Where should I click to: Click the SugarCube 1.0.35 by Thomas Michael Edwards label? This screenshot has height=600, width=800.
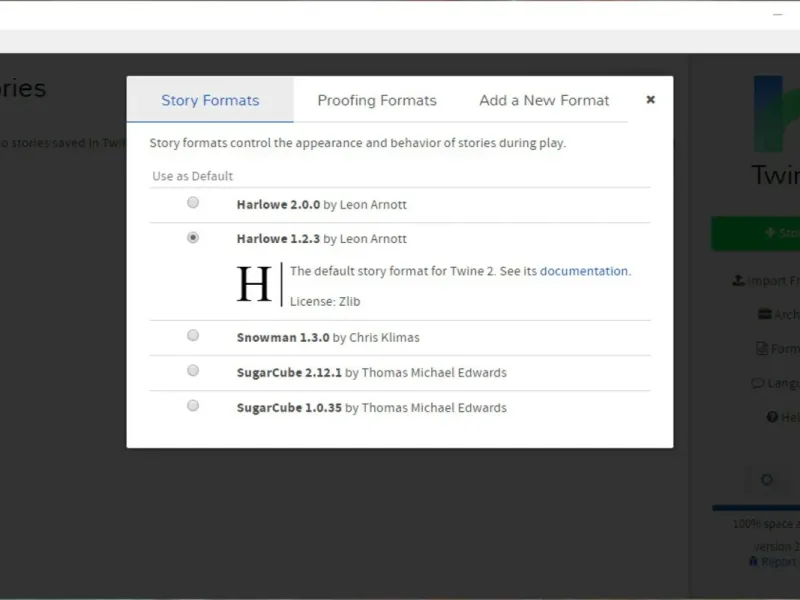pos(371,408)
